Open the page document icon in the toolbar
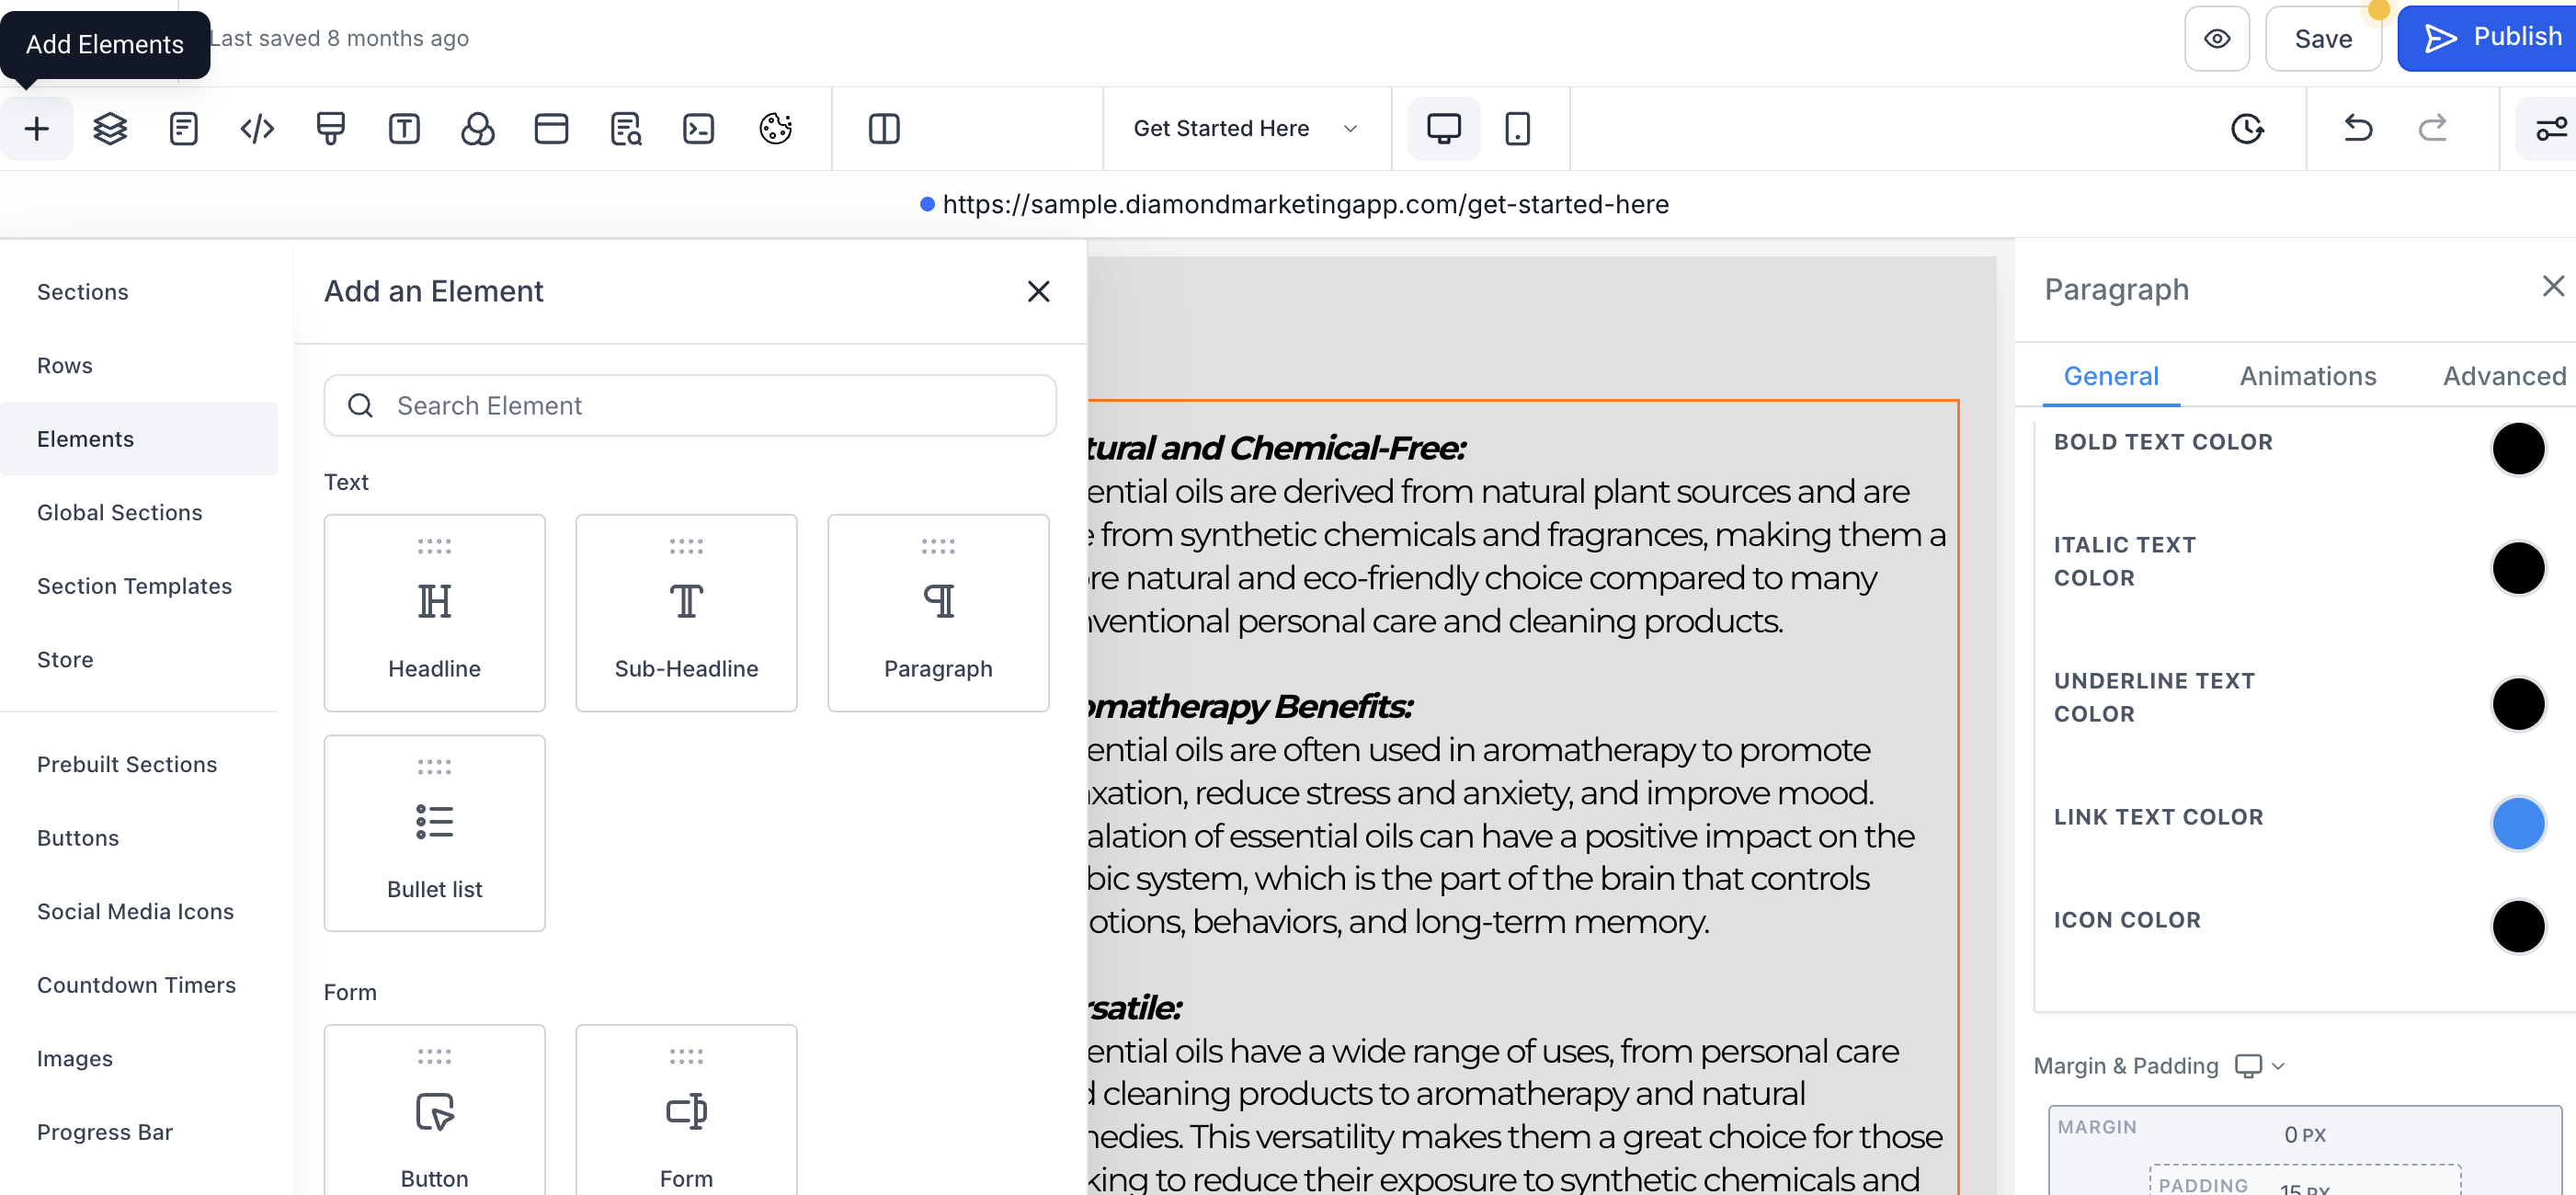Viewport: 2576px width, 1195px height. point(184,129)
